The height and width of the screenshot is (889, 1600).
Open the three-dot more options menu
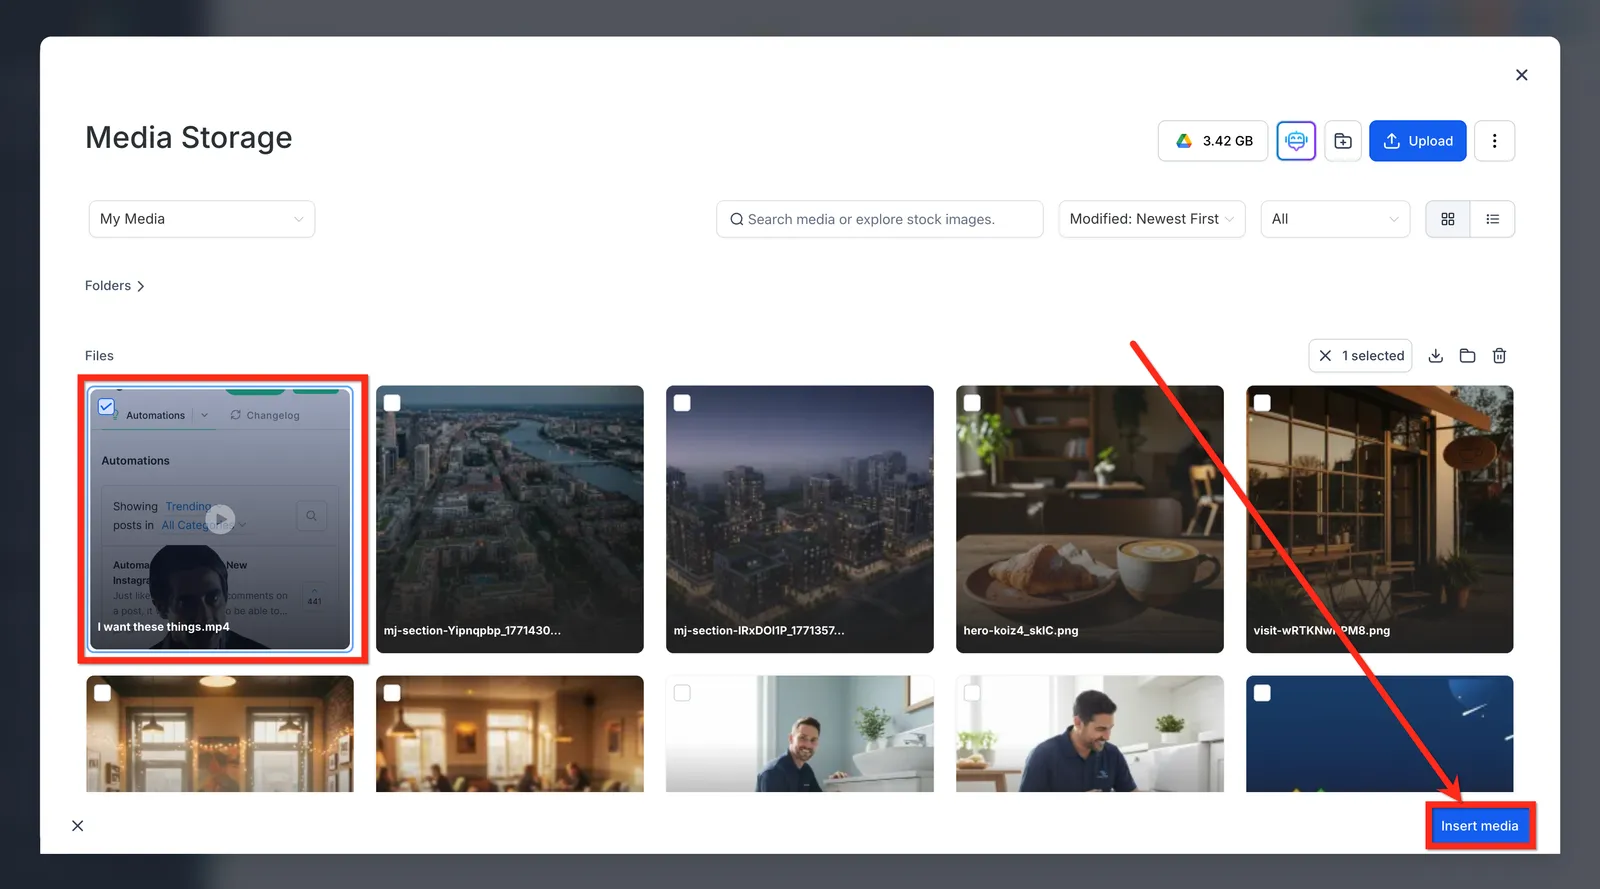pyautogui.click(x=1494, y=141)
